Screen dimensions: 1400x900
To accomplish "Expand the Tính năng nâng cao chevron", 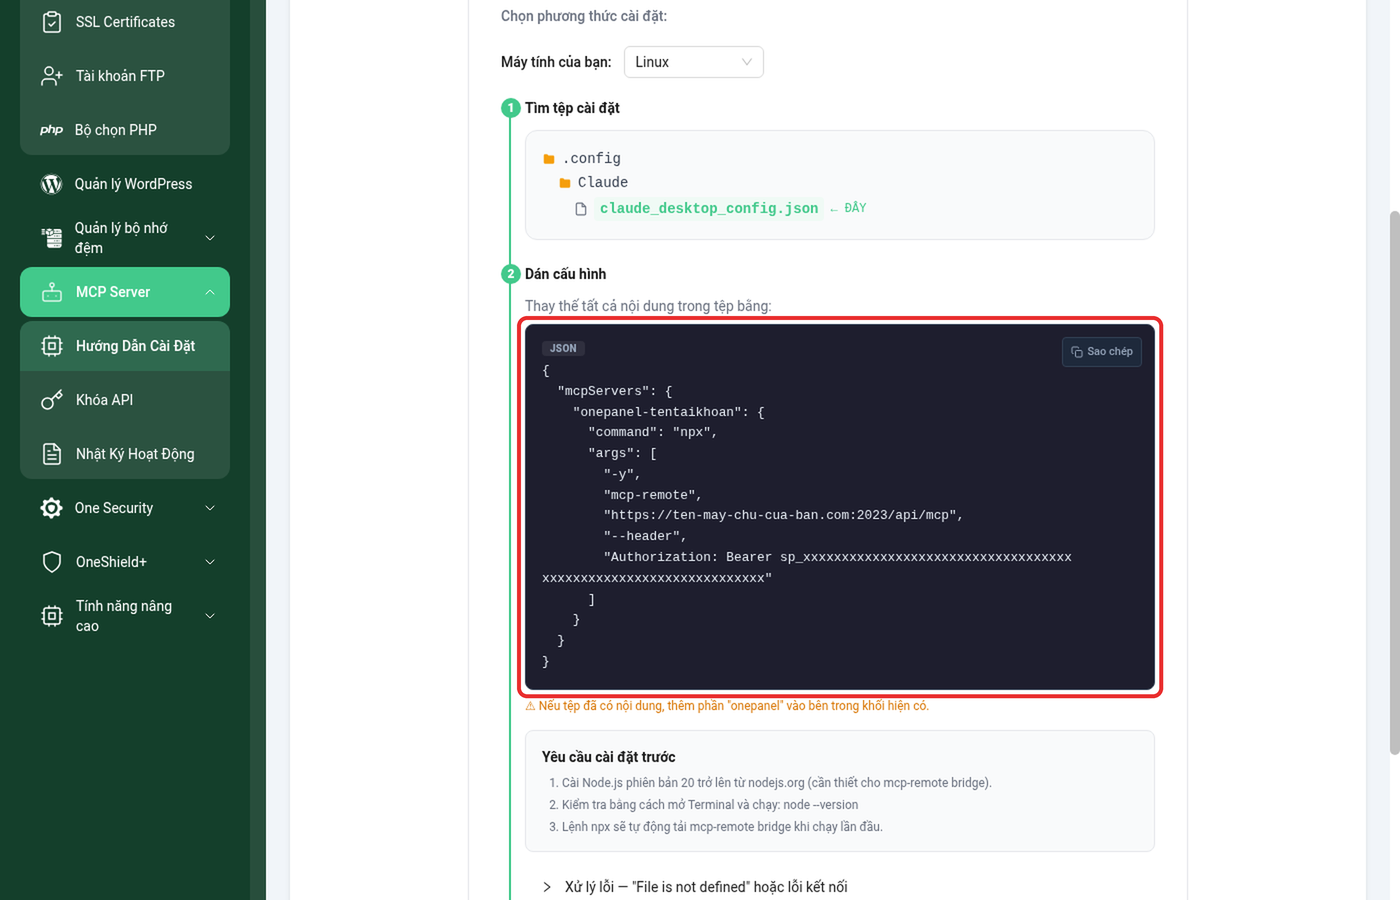I will pyautogui.click(x=210, y=616).
